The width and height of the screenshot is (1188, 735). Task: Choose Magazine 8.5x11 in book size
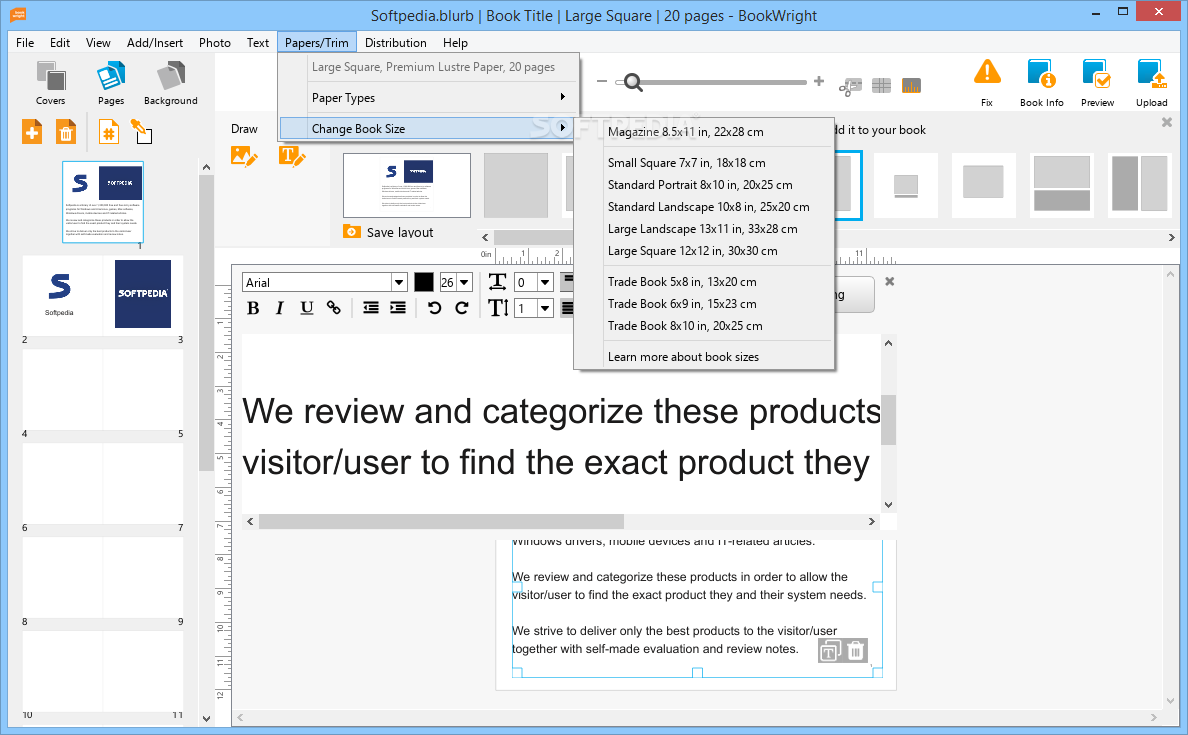tap(704, 132)
